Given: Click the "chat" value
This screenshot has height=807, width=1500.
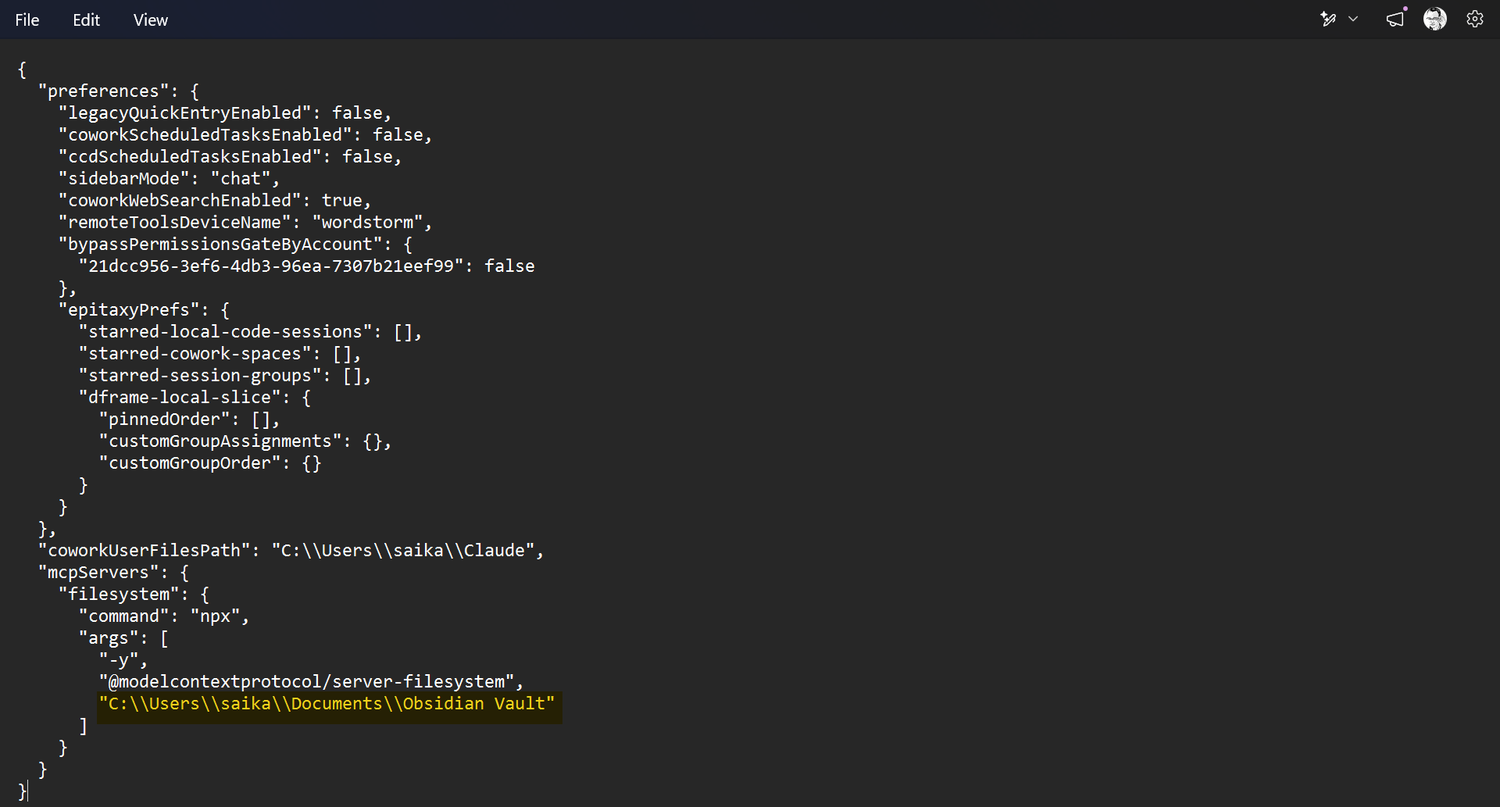Looking at the screenshot, I should pos(240,179).
